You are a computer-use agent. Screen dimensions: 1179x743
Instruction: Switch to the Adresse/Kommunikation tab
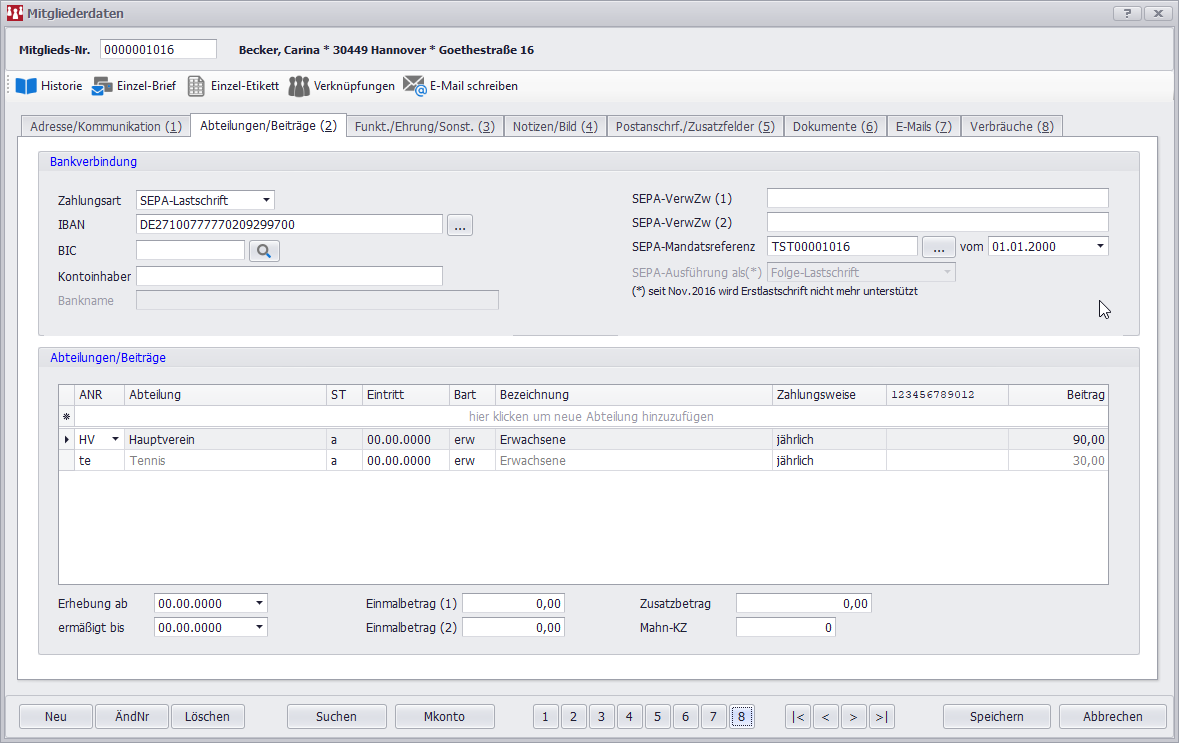coord(105,127)
